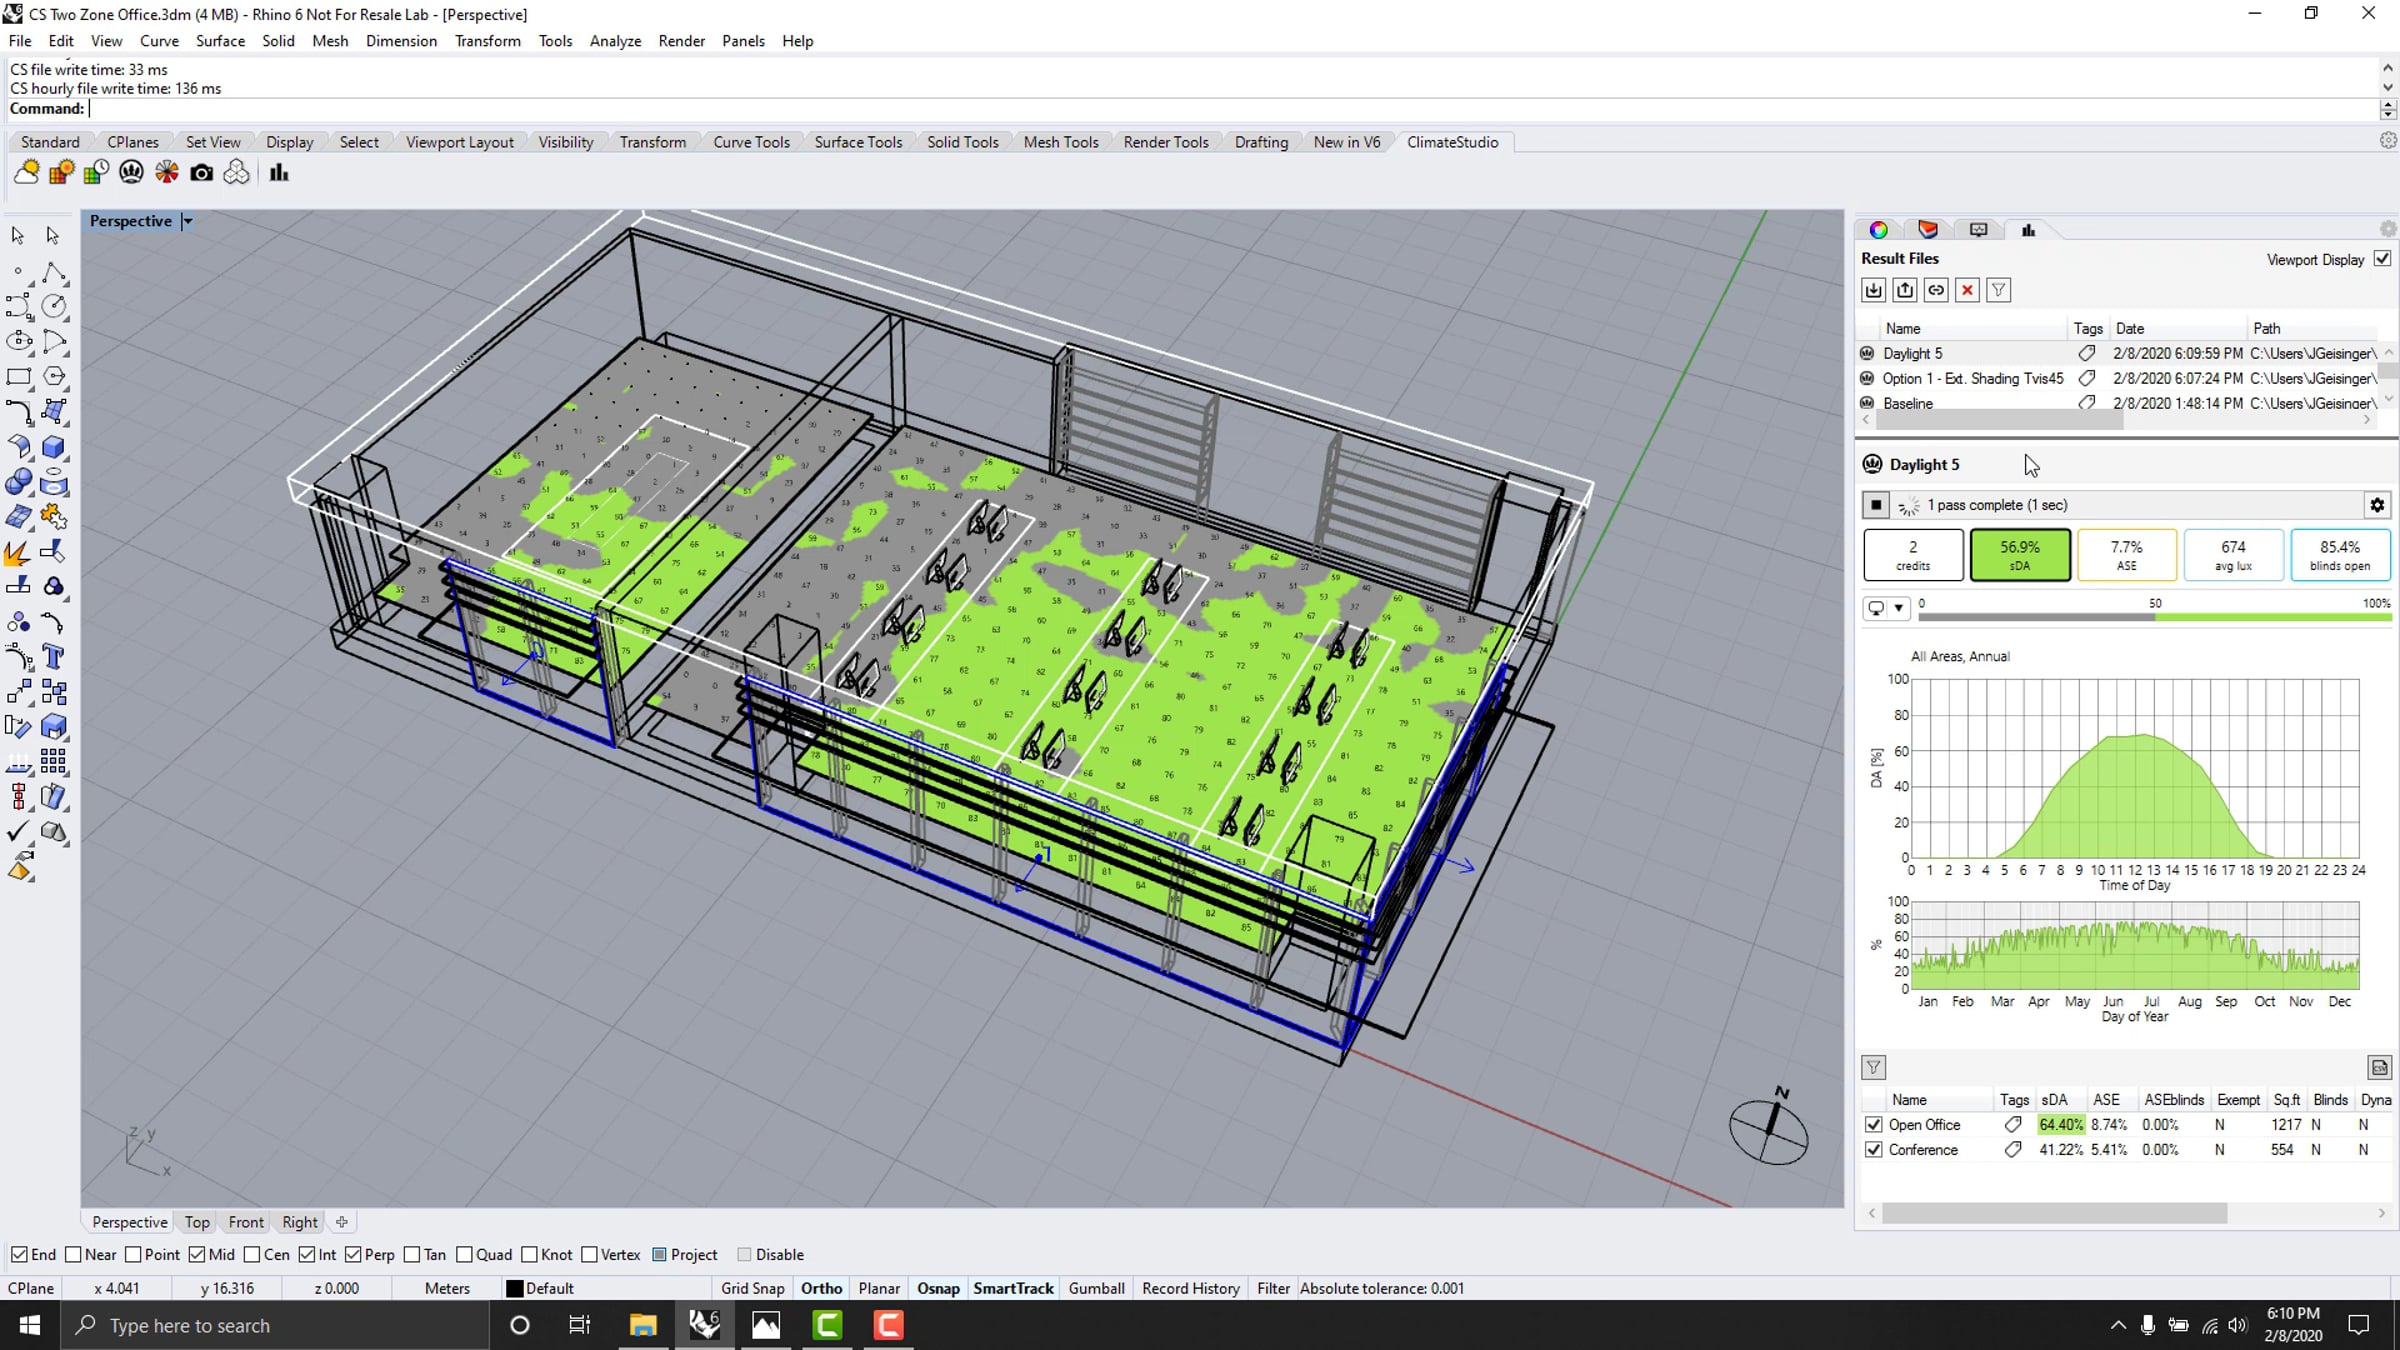The height and width of the screenshot is (1350, 2400).
Task: Click the sDA 56.9% metric tile
Action: [x=2020, y=555]
